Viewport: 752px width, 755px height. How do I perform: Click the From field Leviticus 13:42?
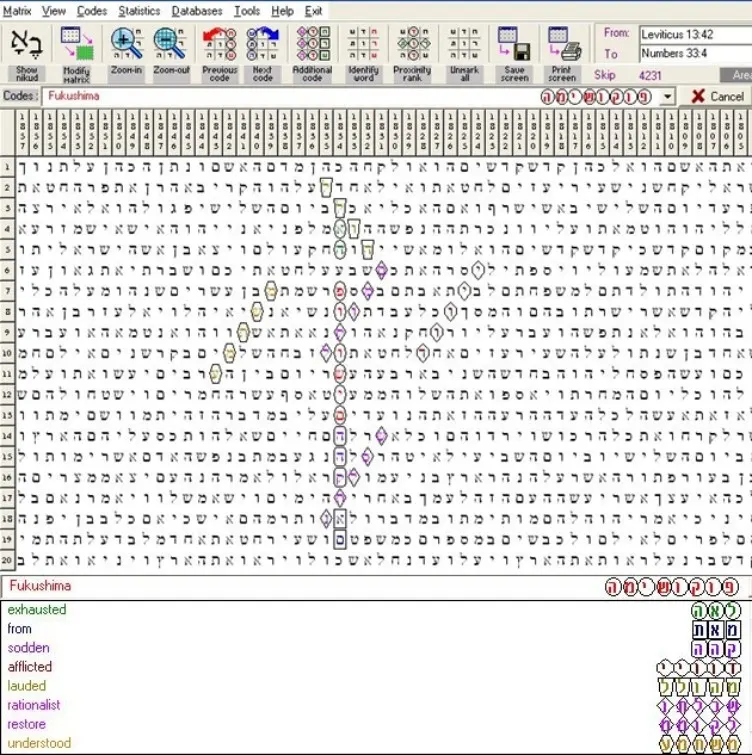coord(696,34)
